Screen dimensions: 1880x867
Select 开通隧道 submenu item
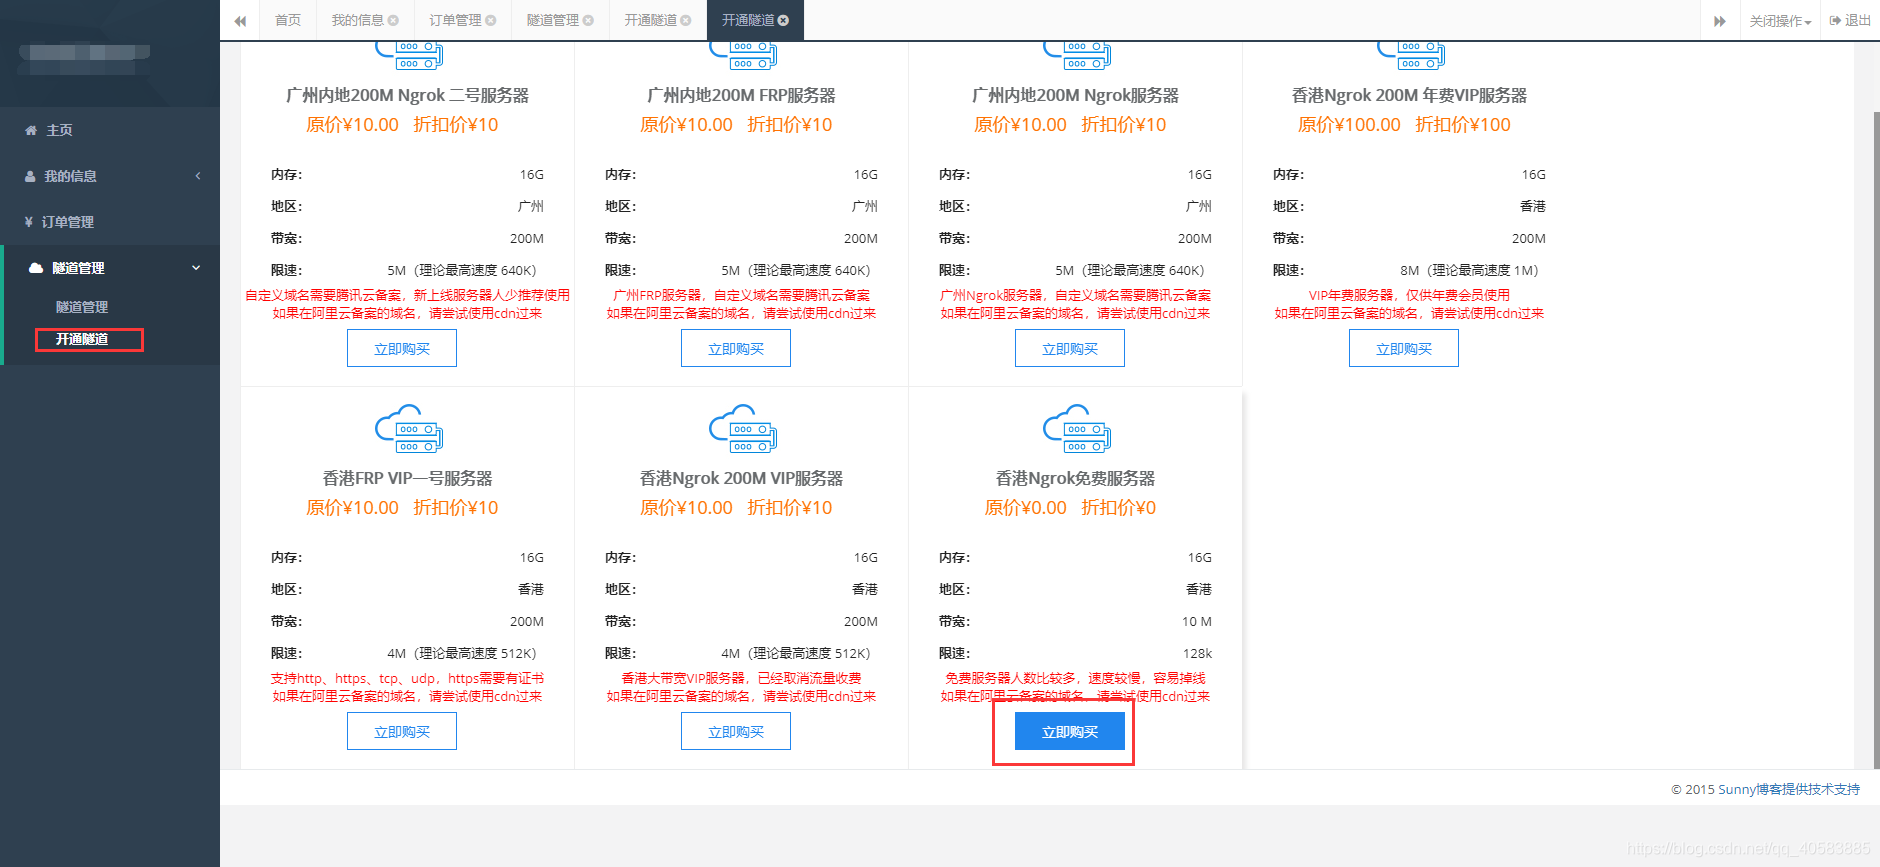coord(82,339)
